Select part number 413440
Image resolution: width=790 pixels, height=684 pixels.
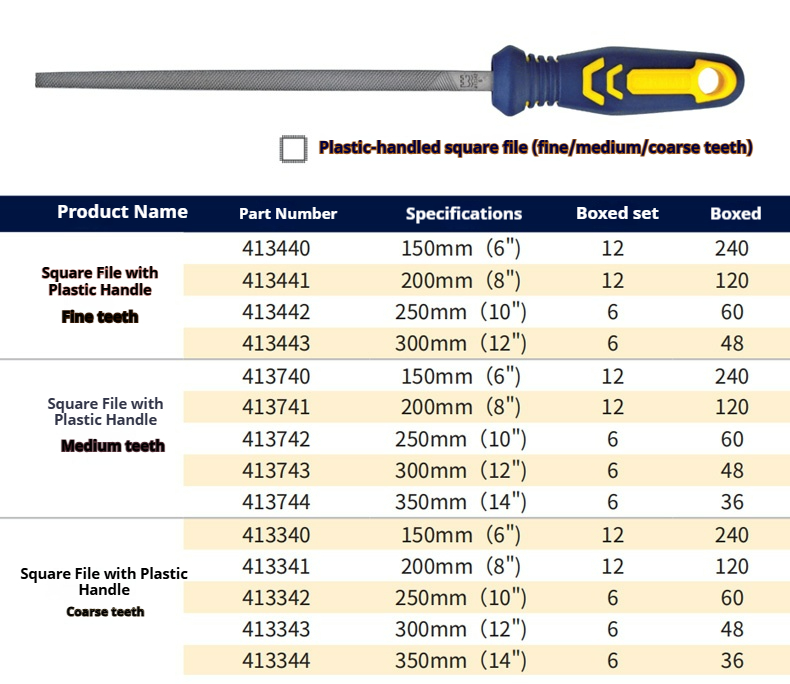tap(276, 249)
